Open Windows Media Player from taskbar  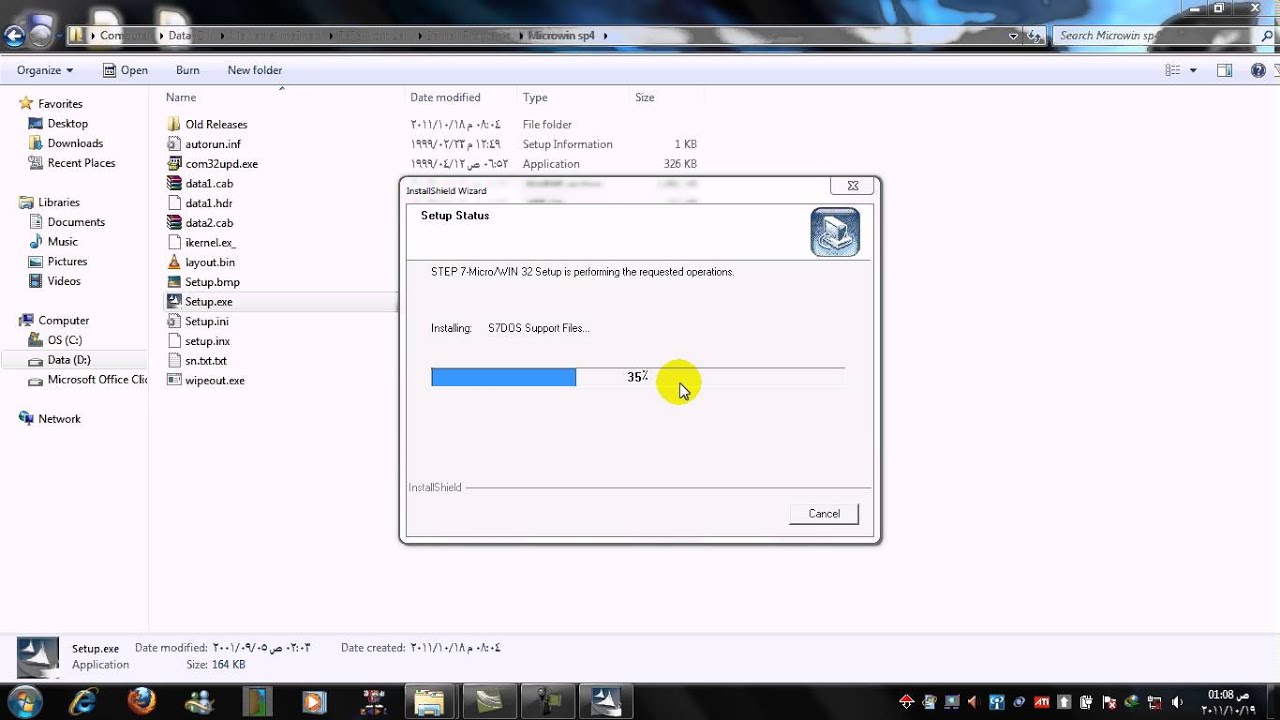point(314,701)
